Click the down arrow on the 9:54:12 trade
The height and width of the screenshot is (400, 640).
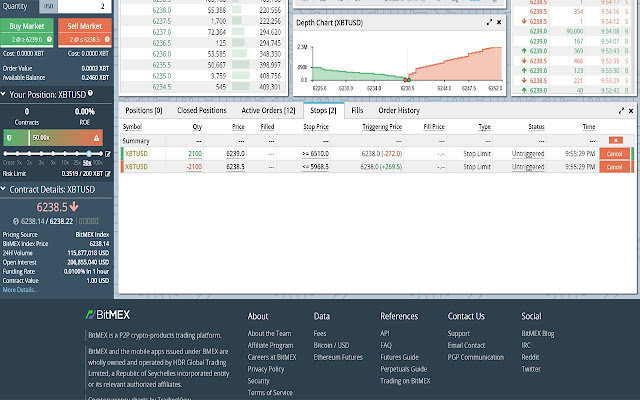pos(524,21)
